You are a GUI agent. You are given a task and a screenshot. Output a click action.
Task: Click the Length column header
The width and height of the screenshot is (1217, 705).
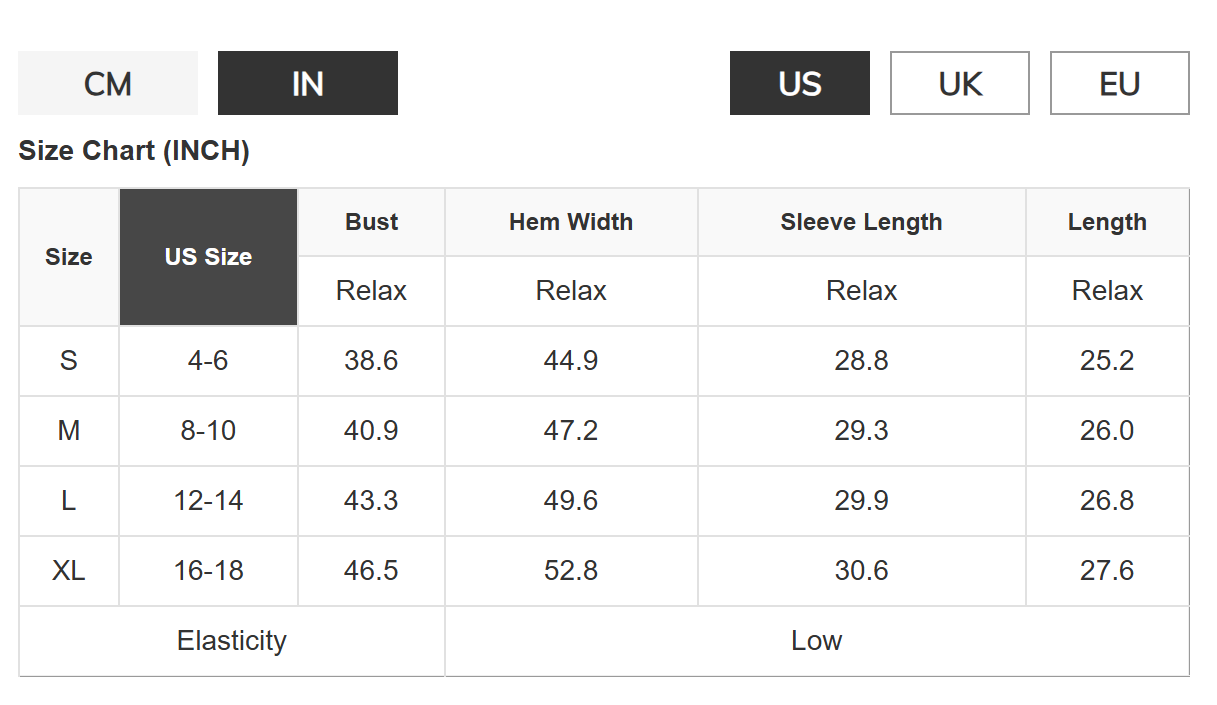1107,222
